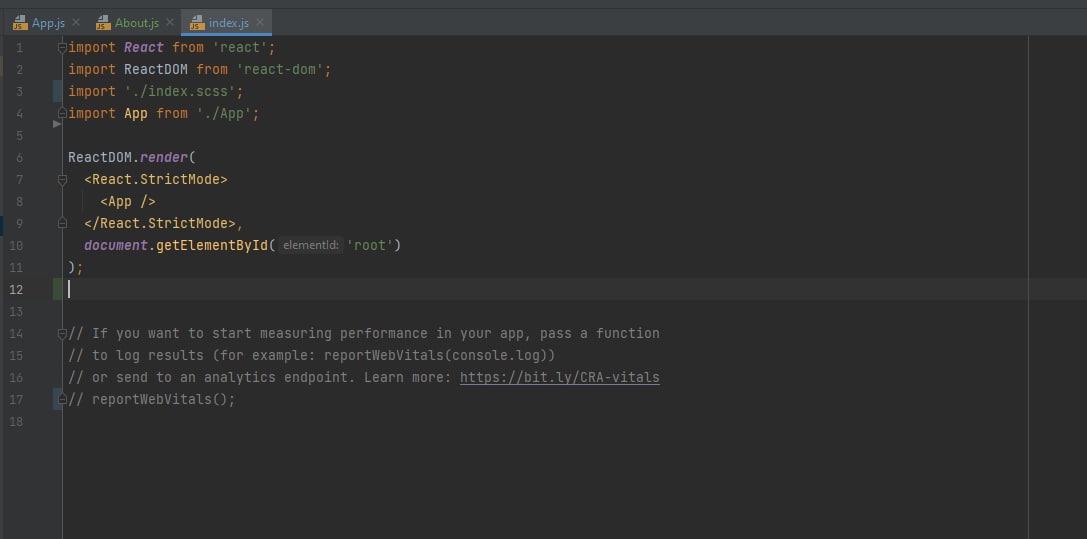Click the getElementById method call
The image size is (1087, 539).
(210, 245)
